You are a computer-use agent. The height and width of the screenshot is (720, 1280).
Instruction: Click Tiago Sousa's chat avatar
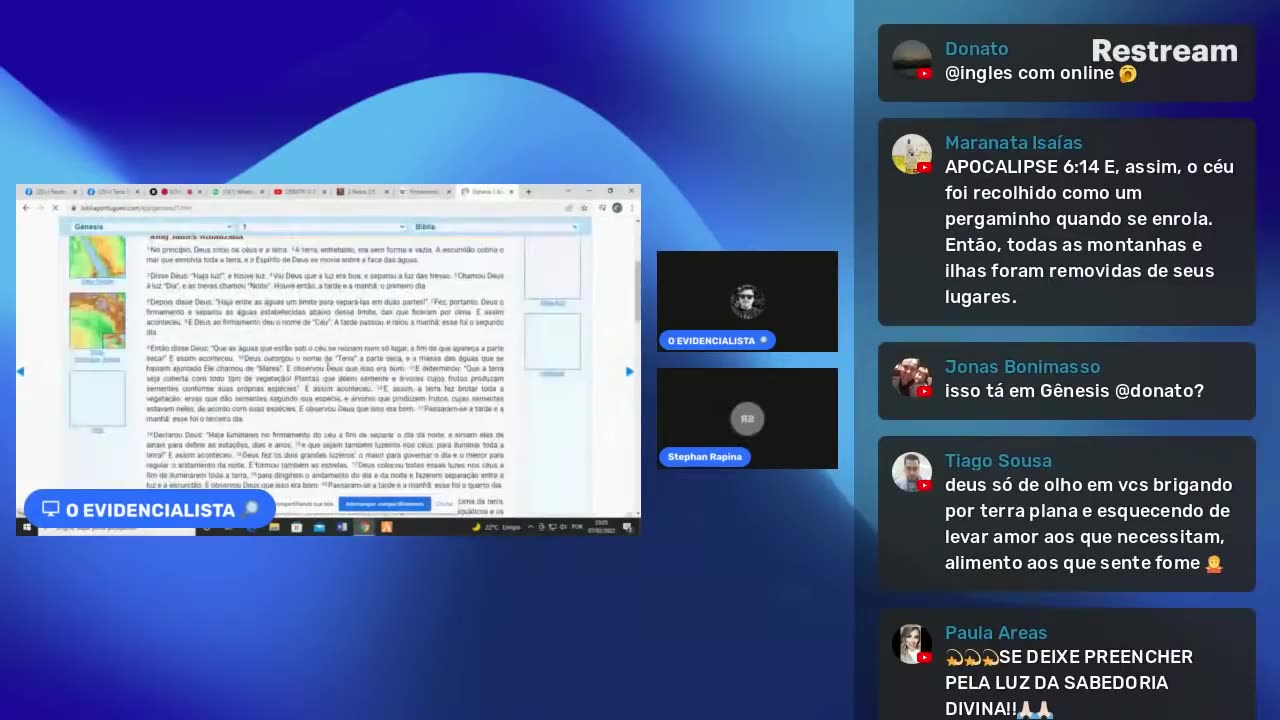pos(912,472)
